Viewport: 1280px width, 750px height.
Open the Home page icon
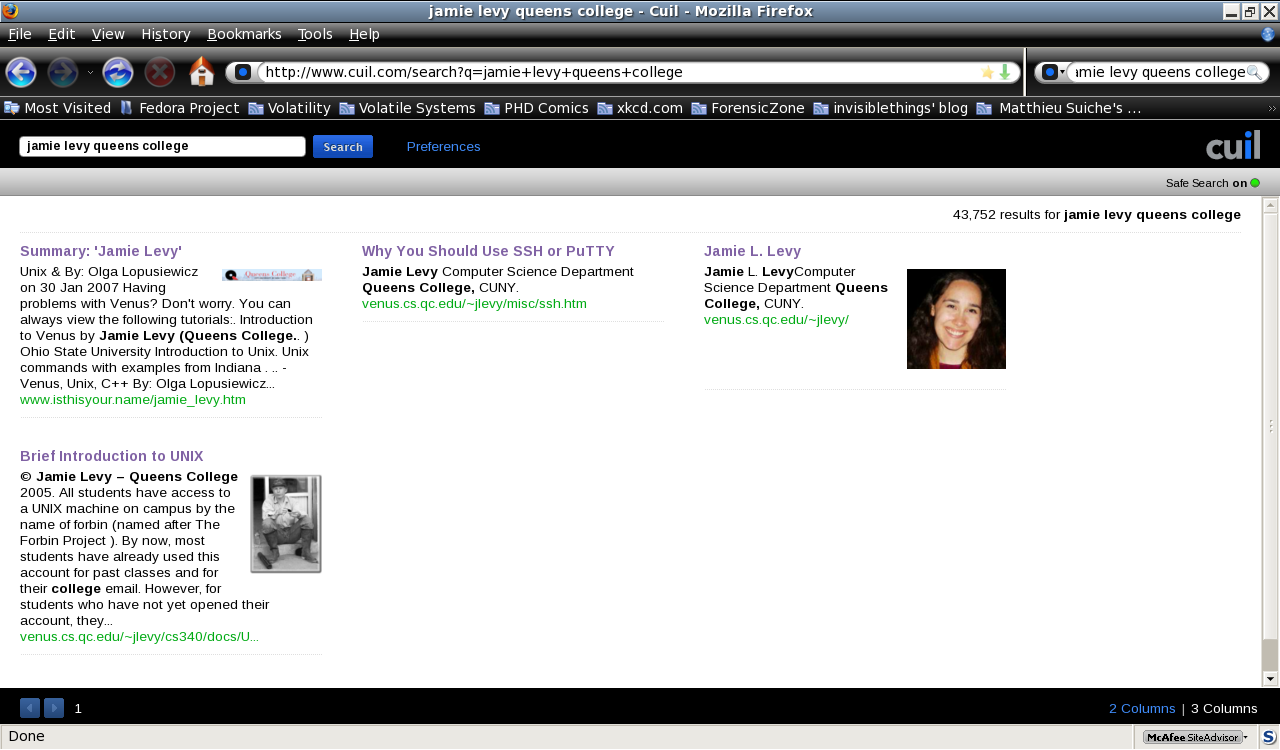pos(202,72)
